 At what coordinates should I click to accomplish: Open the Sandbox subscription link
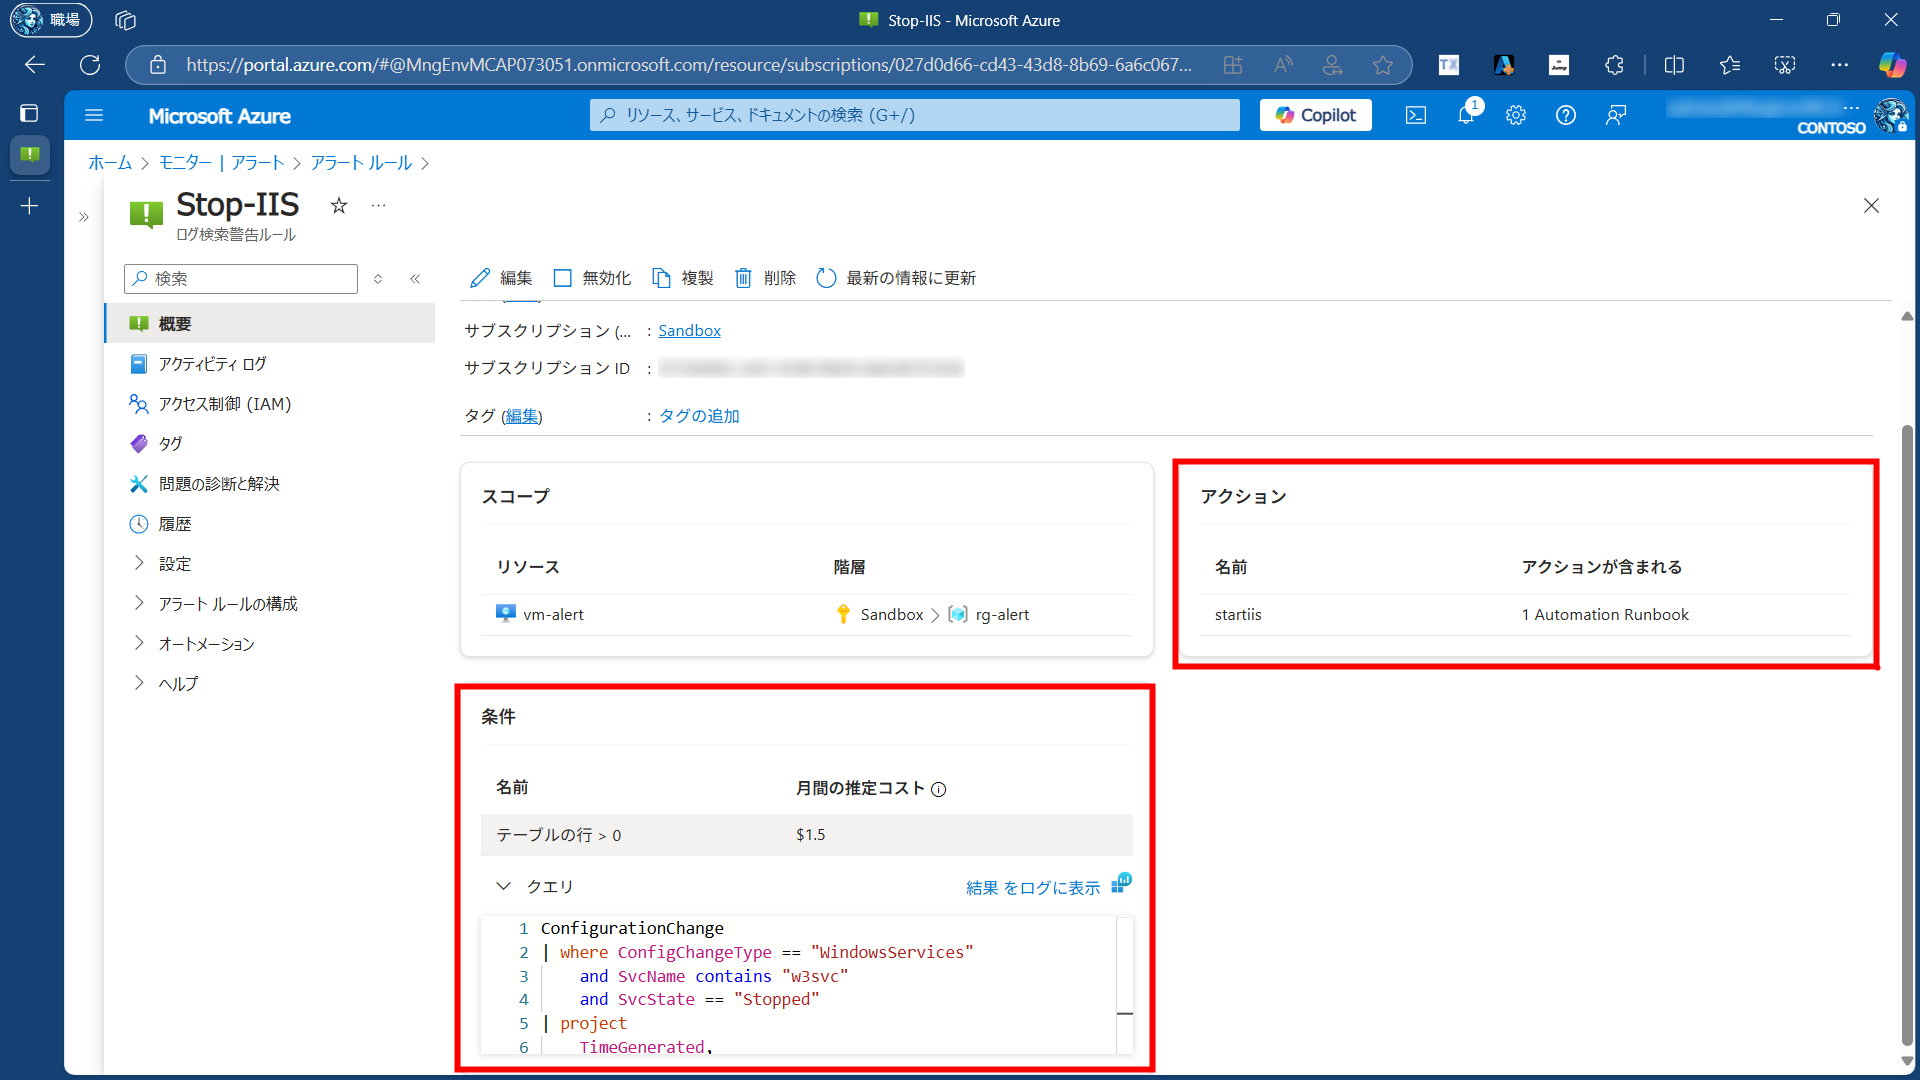(689, 331)
